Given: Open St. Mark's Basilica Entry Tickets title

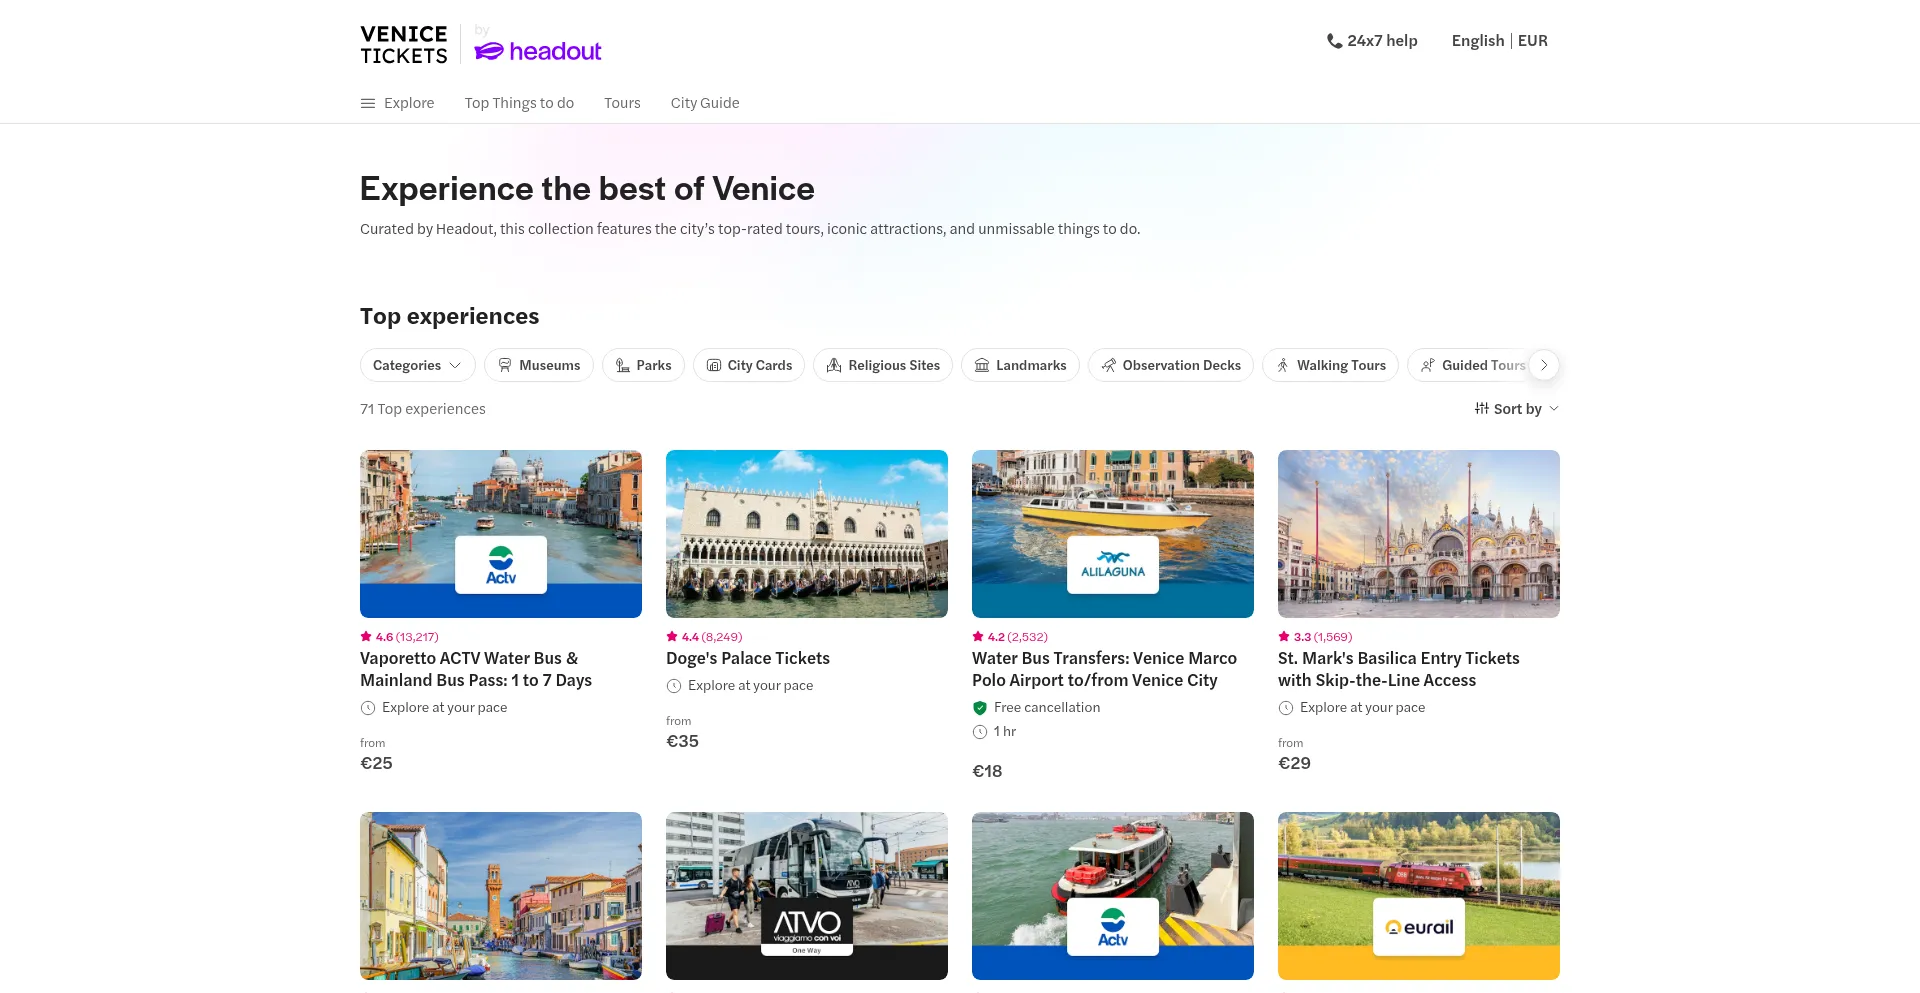Looking at the screenshot, I should pyautogui.click(x=1398, y=669).
